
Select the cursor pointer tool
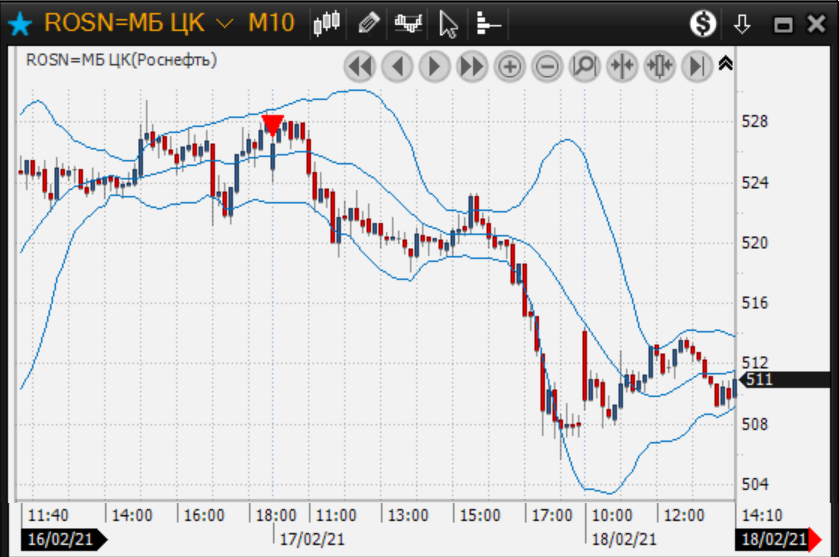[x=448, y=24]
